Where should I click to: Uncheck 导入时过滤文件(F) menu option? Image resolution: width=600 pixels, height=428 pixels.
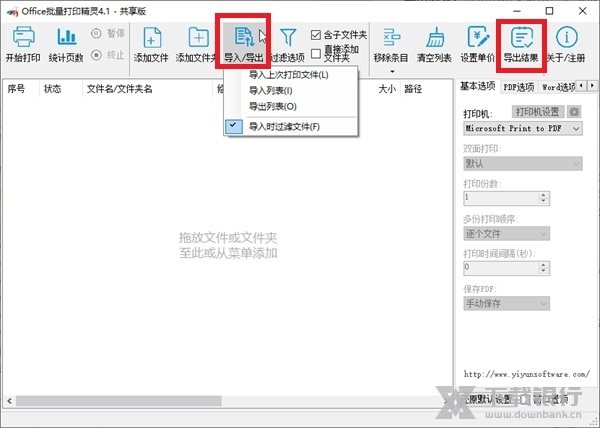point(291,126)
